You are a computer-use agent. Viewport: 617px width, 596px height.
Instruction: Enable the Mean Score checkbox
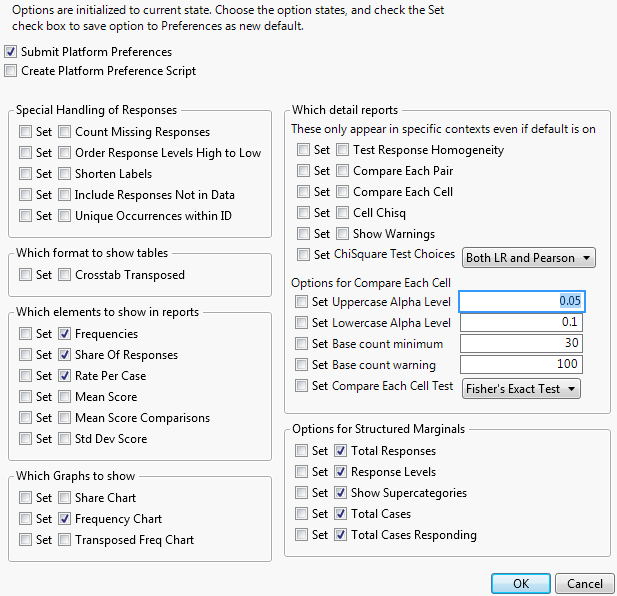[65, 397]
